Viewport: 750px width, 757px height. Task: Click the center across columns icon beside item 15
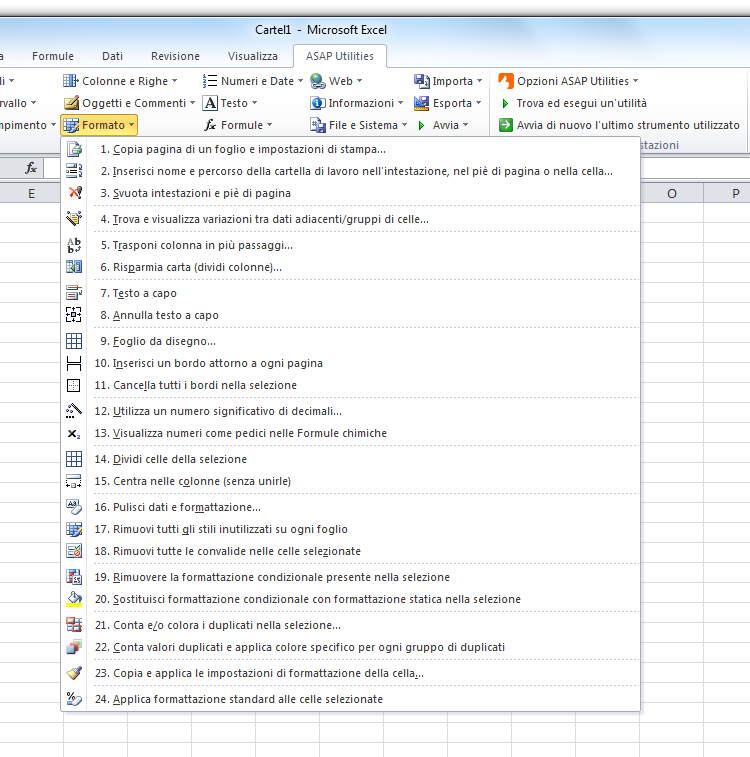tap(74, 481)
